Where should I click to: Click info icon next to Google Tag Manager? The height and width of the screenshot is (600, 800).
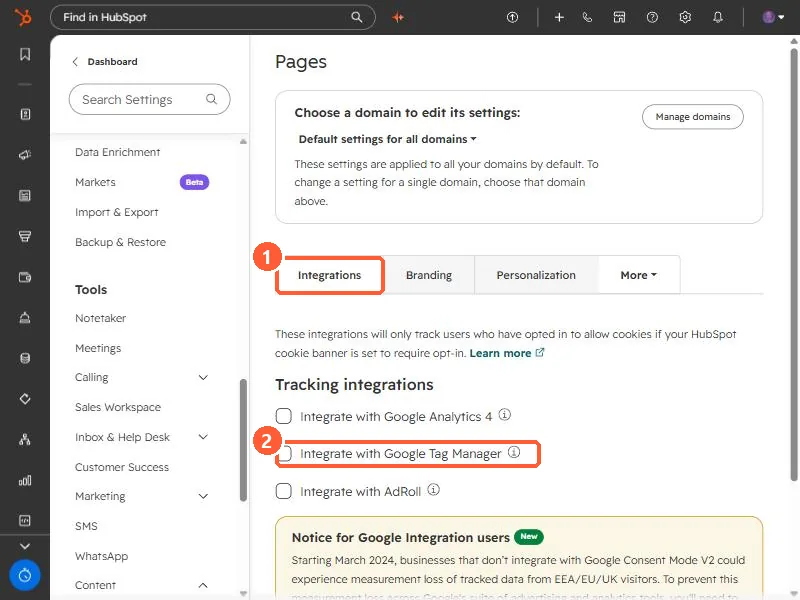[514, 452]
